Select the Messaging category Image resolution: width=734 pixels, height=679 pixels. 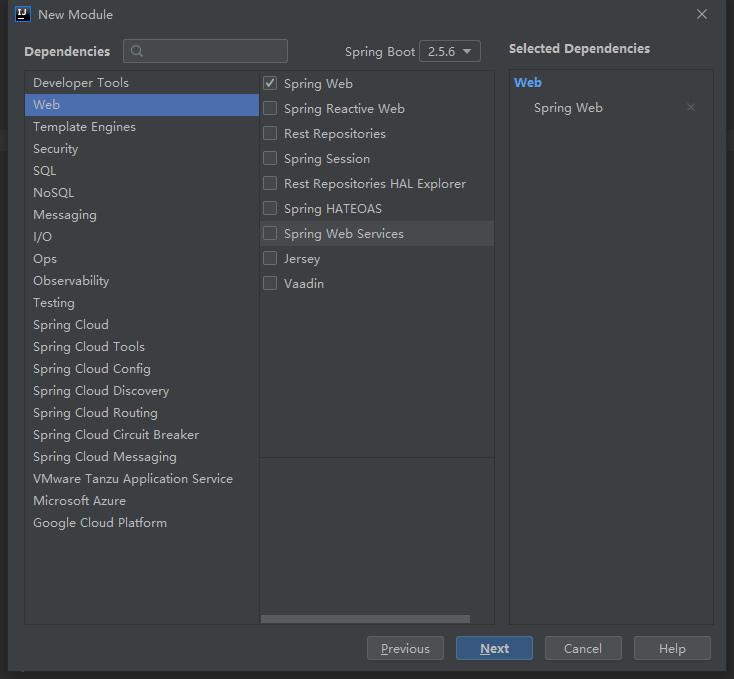(141, 215)
